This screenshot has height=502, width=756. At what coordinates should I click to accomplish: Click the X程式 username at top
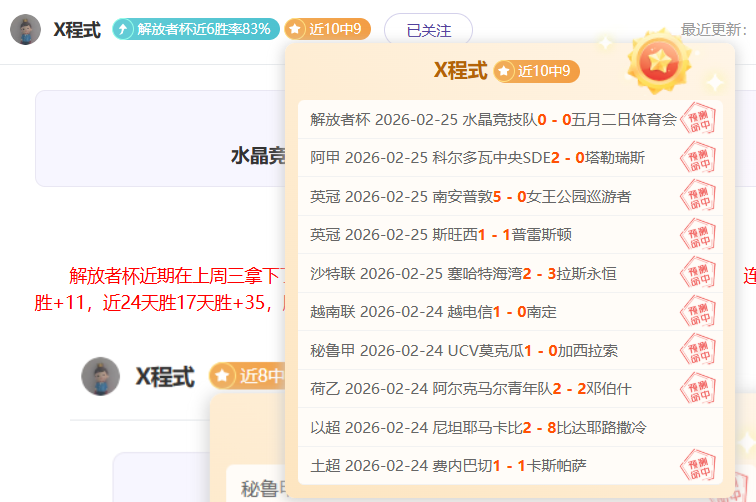(x=77, y=30)
